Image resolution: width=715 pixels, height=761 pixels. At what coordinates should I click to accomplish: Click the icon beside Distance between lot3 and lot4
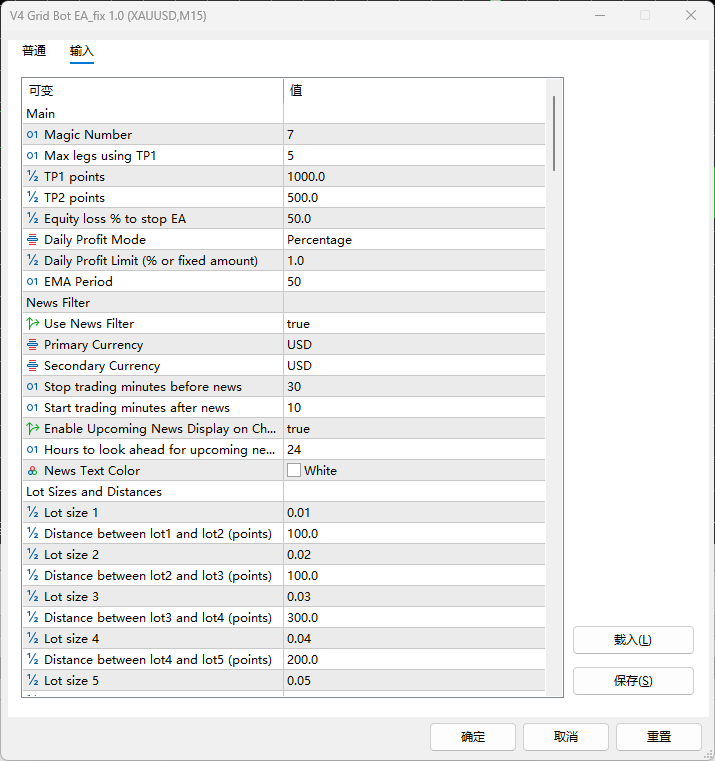click(32, 617)
